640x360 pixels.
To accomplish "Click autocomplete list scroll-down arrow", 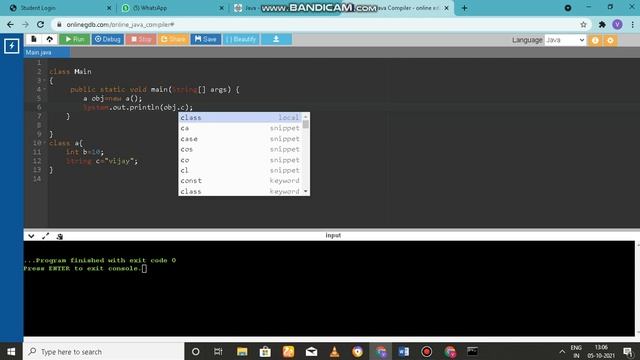I will tap(306, 191).
